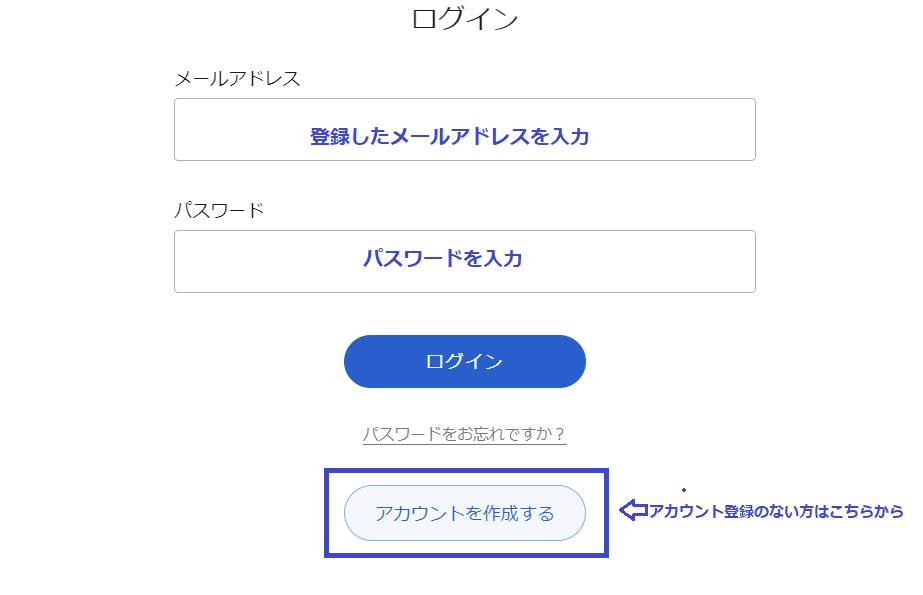Click the ログイン page heading
Image resolution: width=923 pixels, height=595 pixels.
pos(465,18)
